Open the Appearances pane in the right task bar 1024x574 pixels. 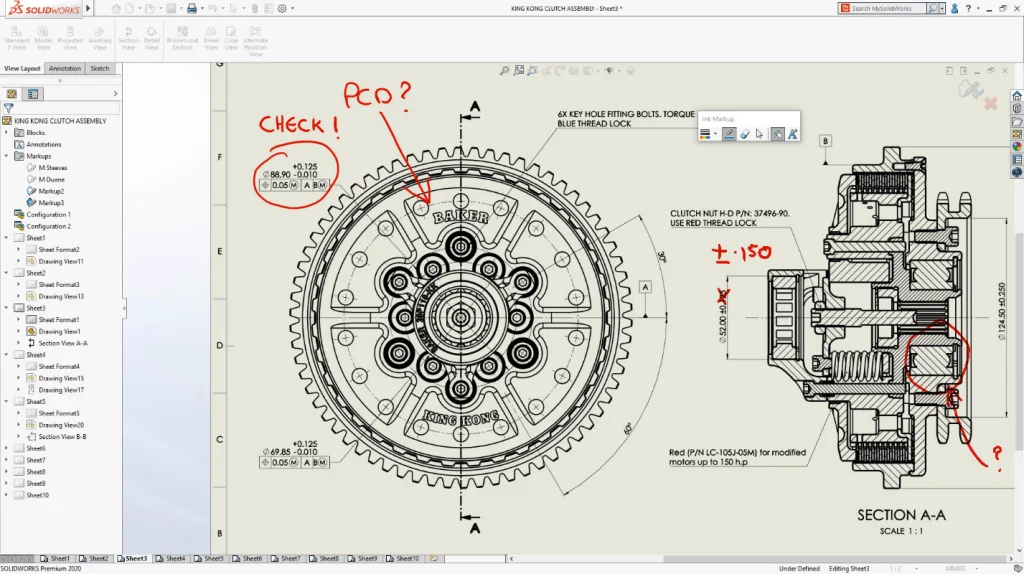click(1017, 145)
